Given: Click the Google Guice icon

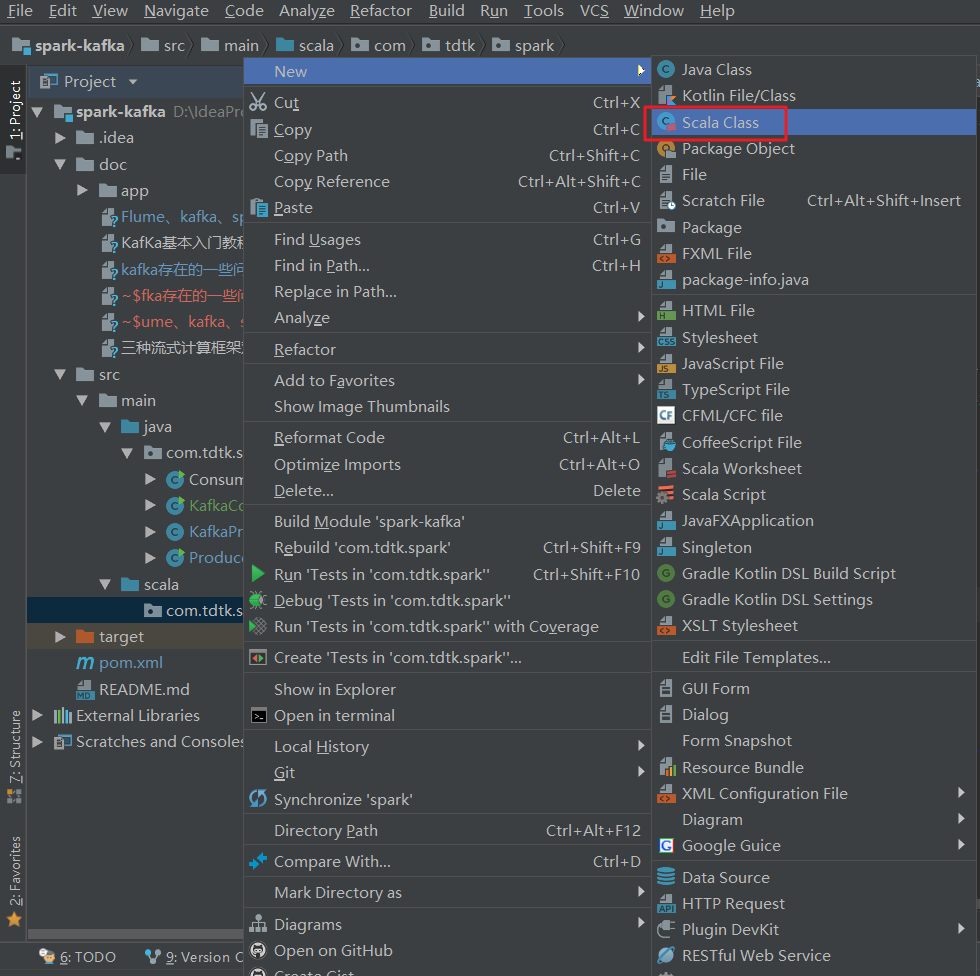Looking at the screenshot, I should pyautogui.click(x=666, y=845).
